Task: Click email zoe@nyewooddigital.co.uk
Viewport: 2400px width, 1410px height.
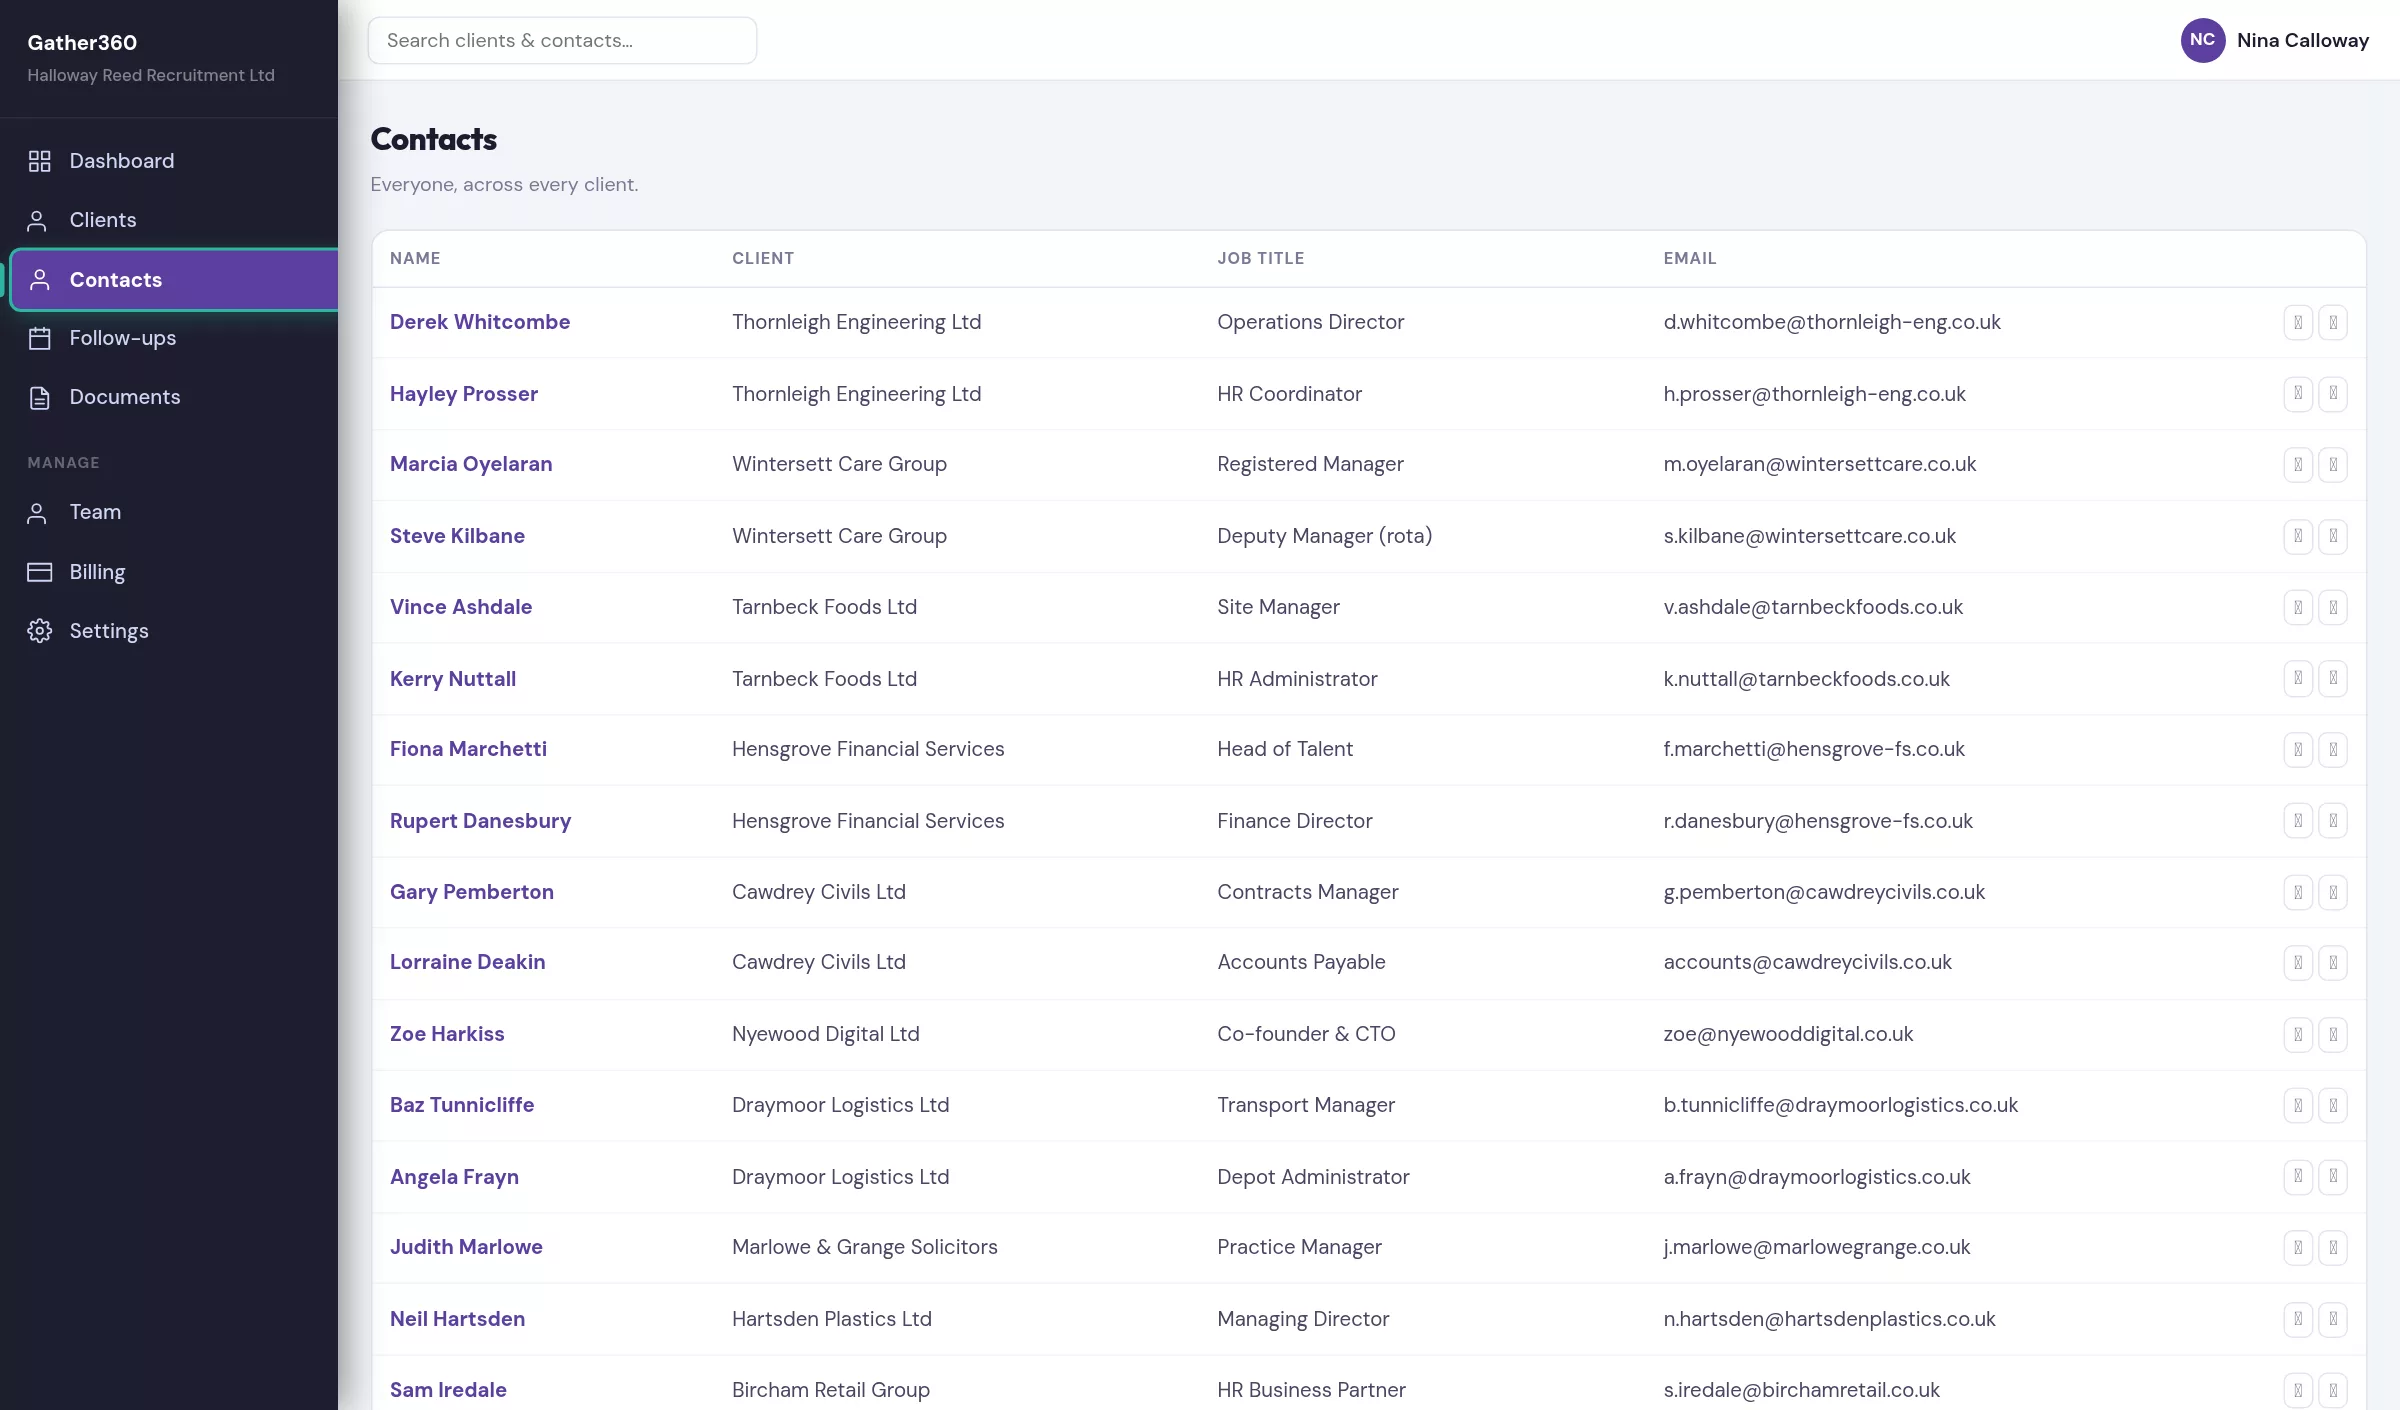Action: [1788, 1034]
